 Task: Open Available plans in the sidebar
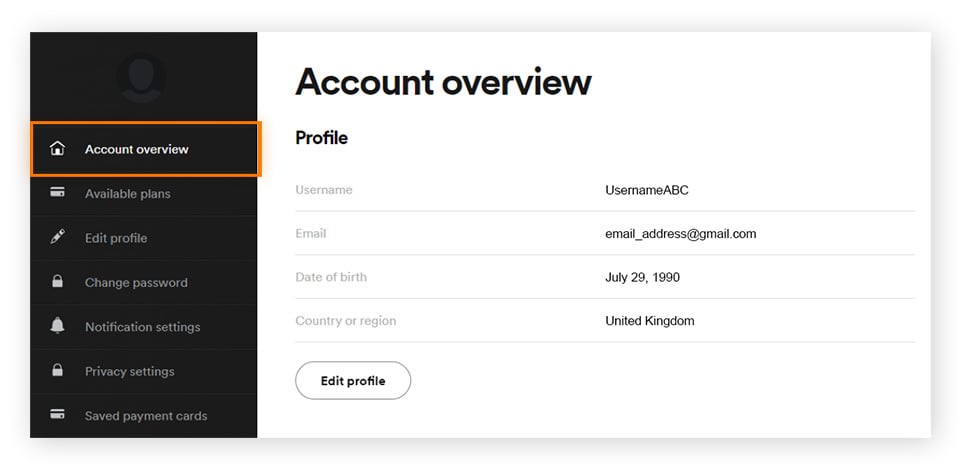tap(144, 194)
